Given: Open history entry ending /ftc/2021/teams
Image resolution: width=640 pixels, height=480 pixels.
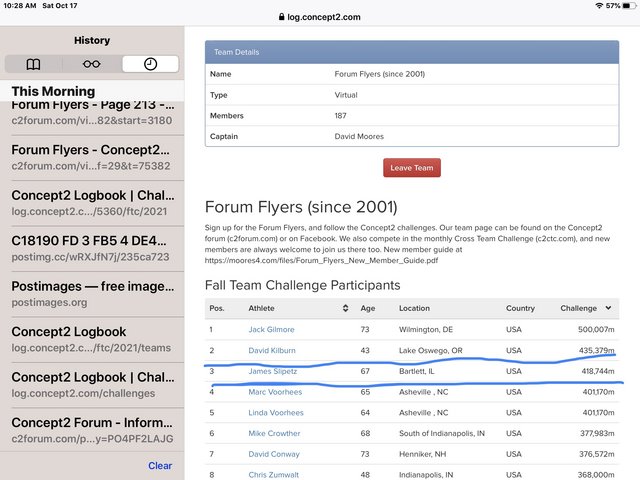Looking at the screenshot, I should (93, 340).
